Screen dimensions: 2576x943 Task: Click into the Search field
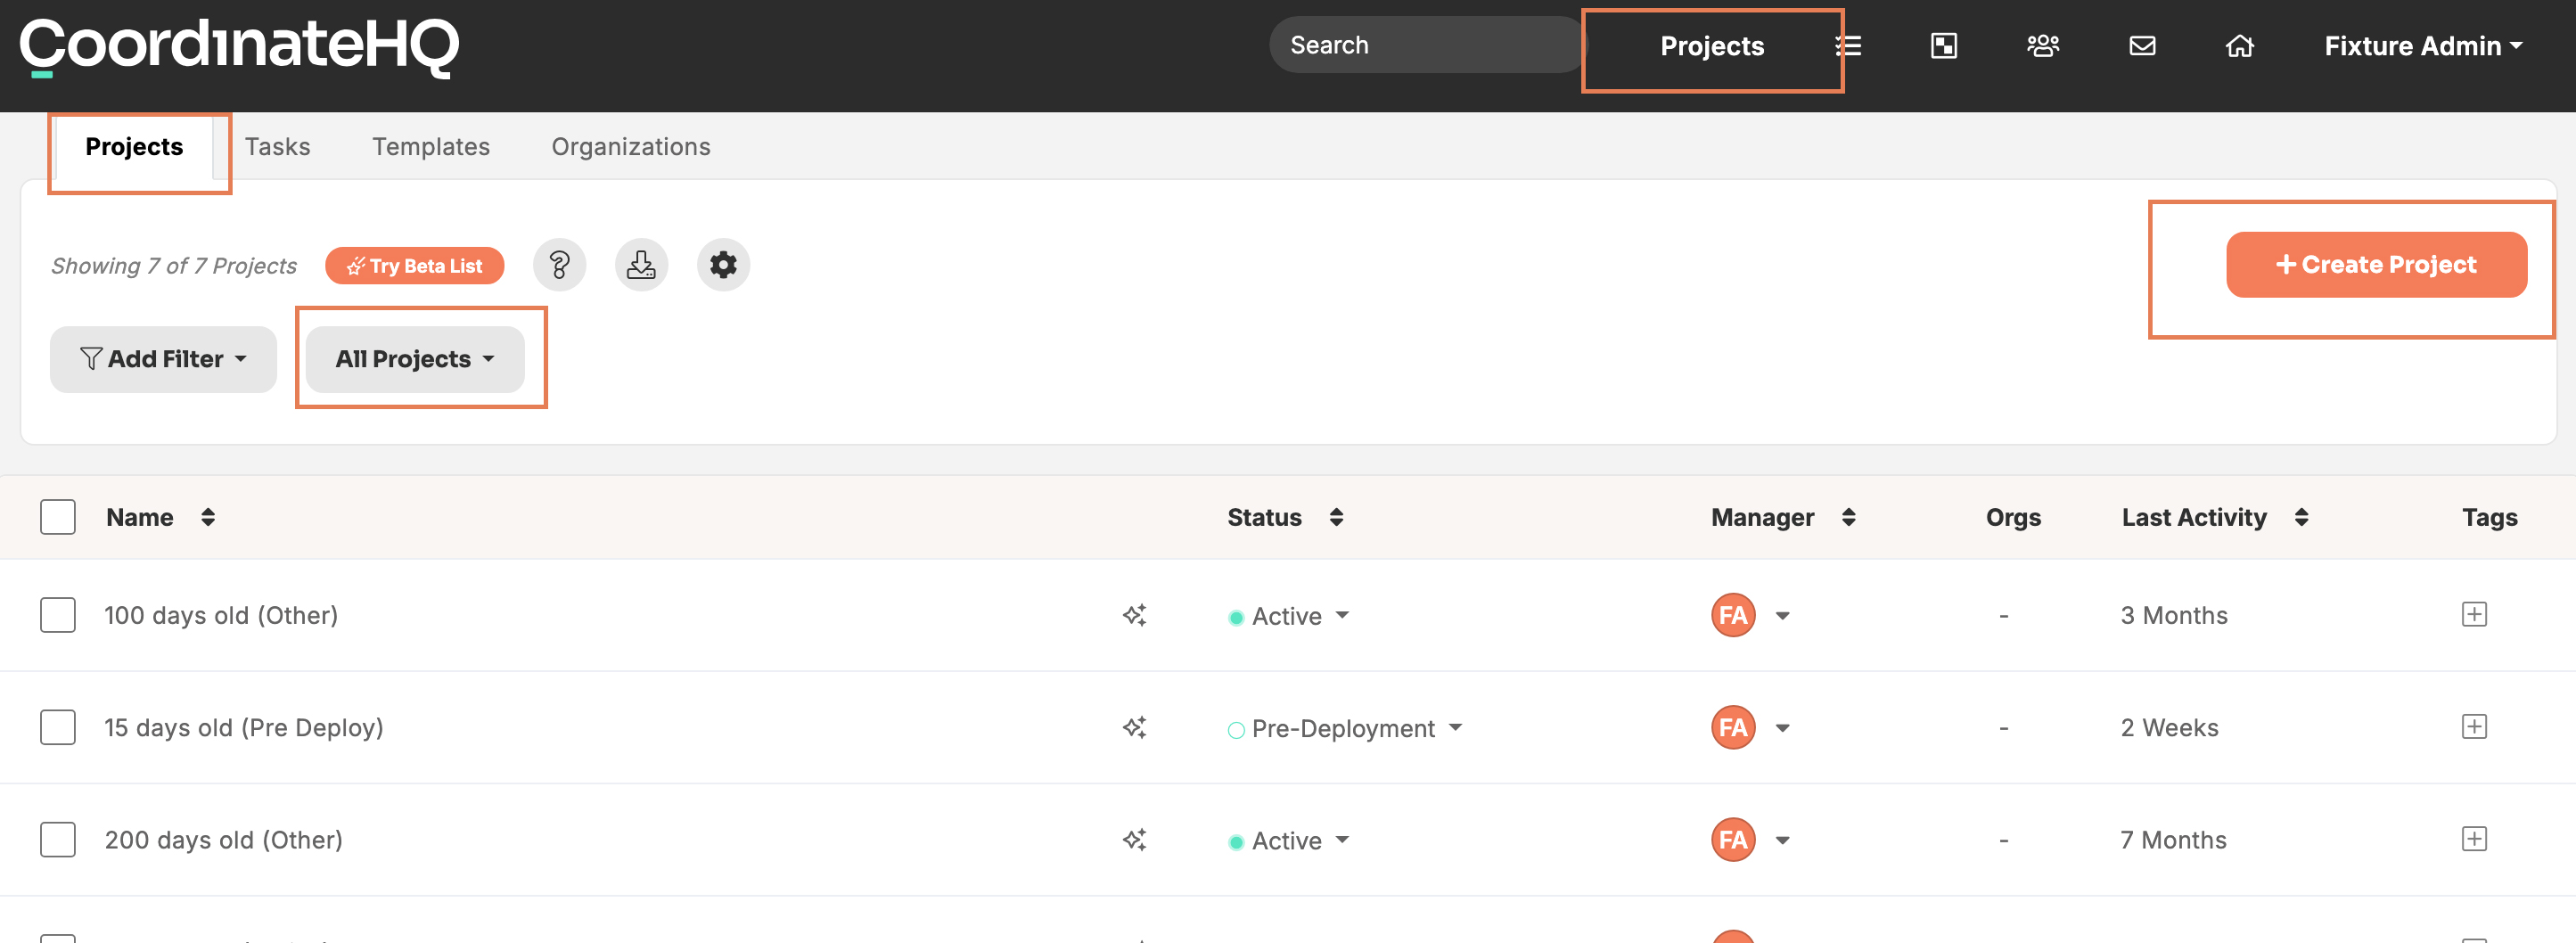[x=1427, y=45]
